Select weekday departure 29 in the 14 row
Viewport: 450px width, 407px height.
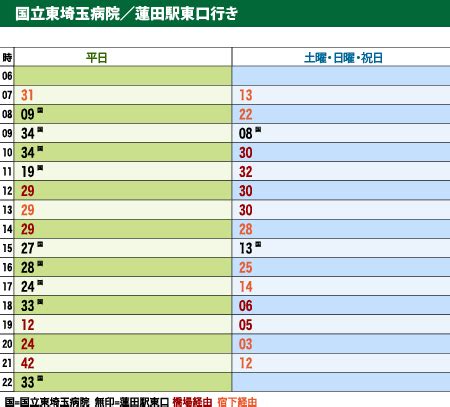tap(28, 229)
